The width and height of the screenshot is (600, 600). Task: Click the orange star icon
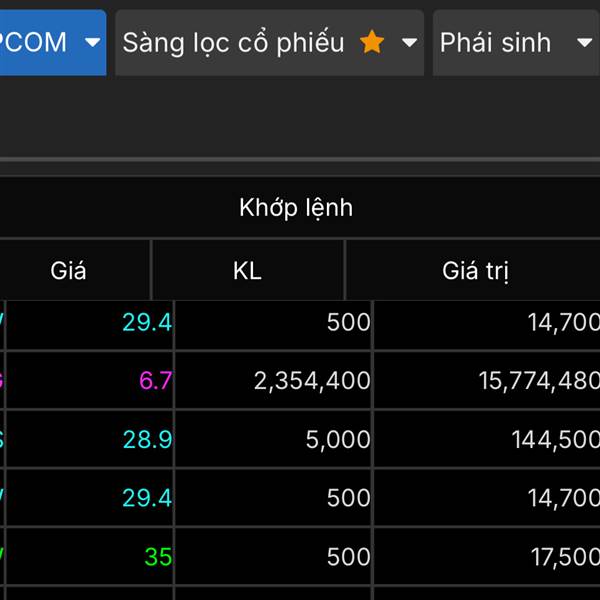pyautogui.click(x=372, y=42)
